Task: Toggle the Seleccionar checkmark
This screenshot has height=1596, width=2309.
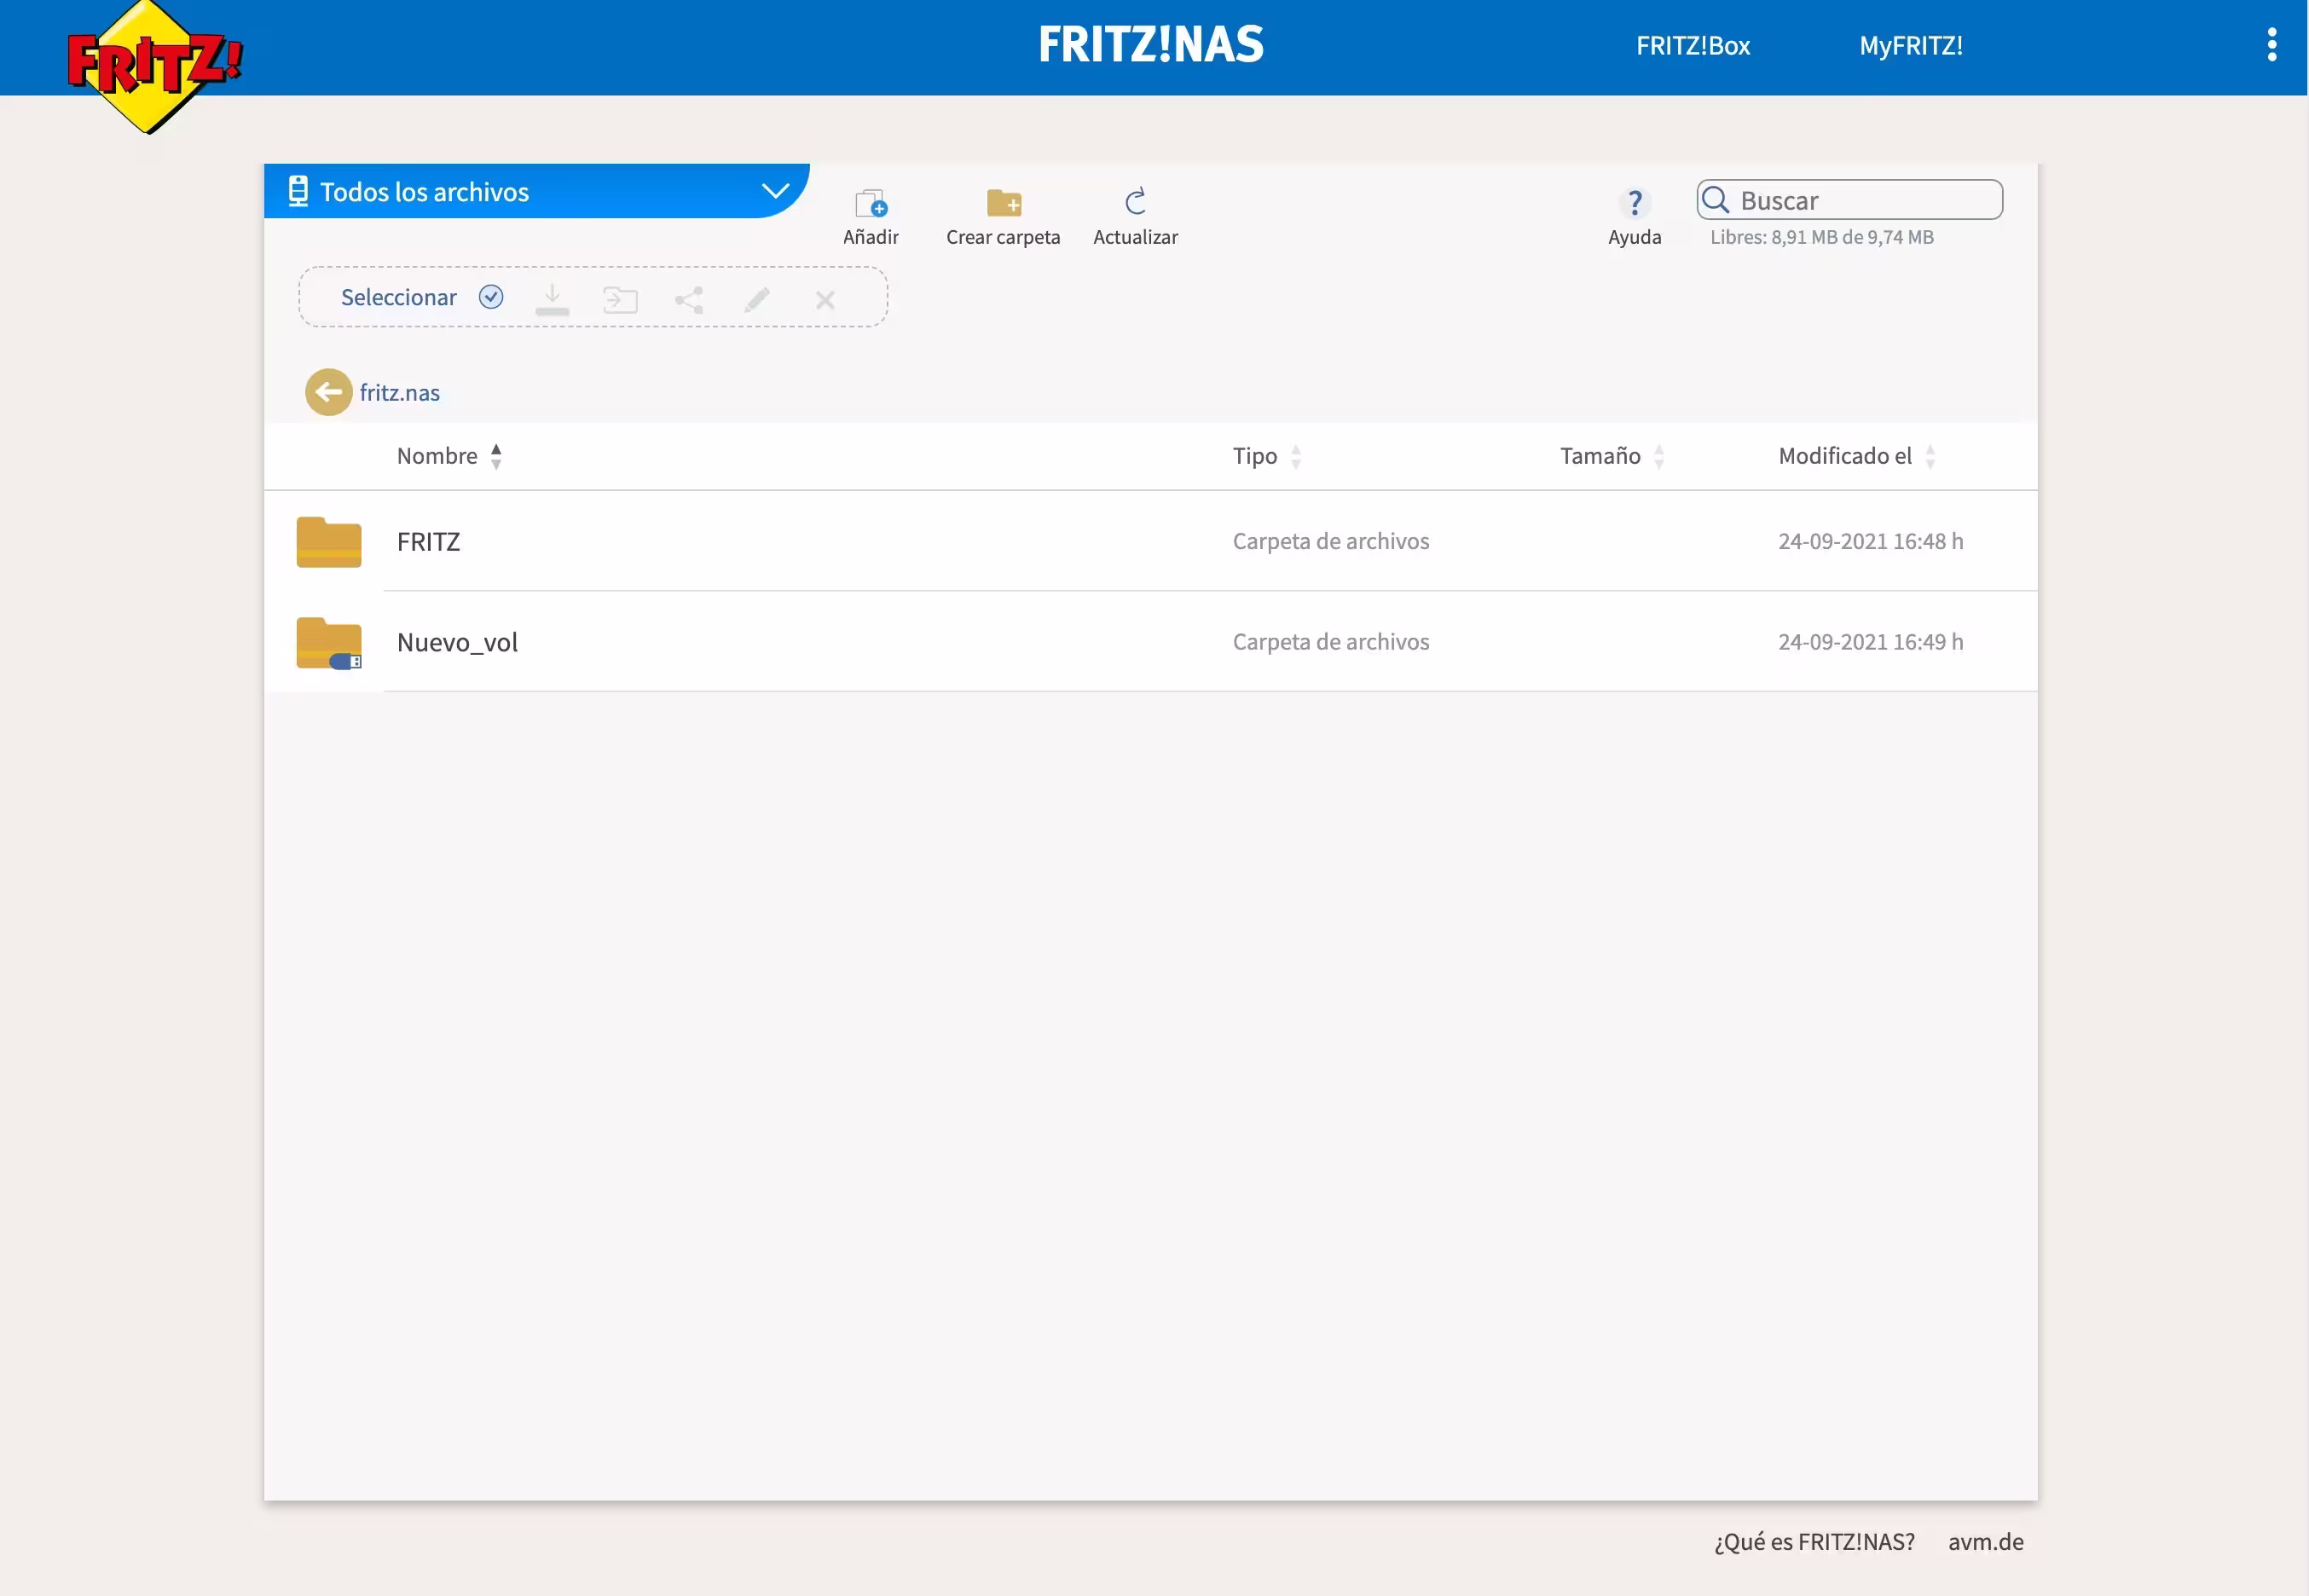Action: 491,297
